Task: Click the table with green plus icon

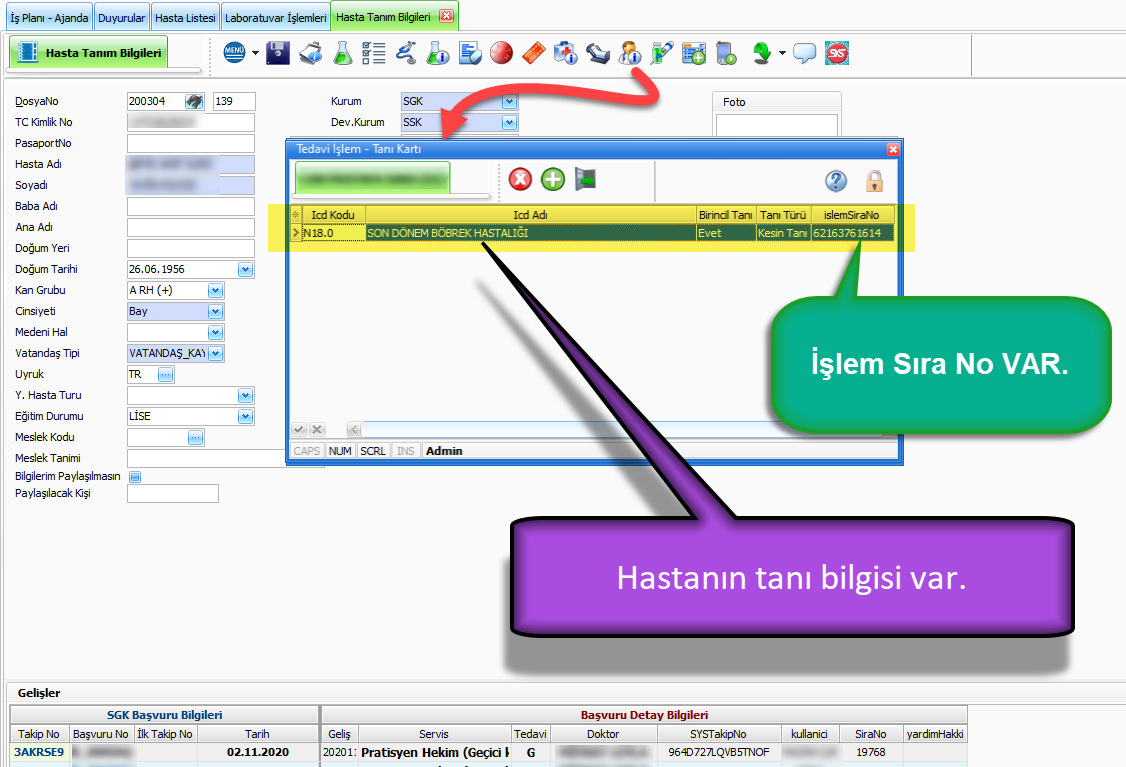Action: point(694,53)
